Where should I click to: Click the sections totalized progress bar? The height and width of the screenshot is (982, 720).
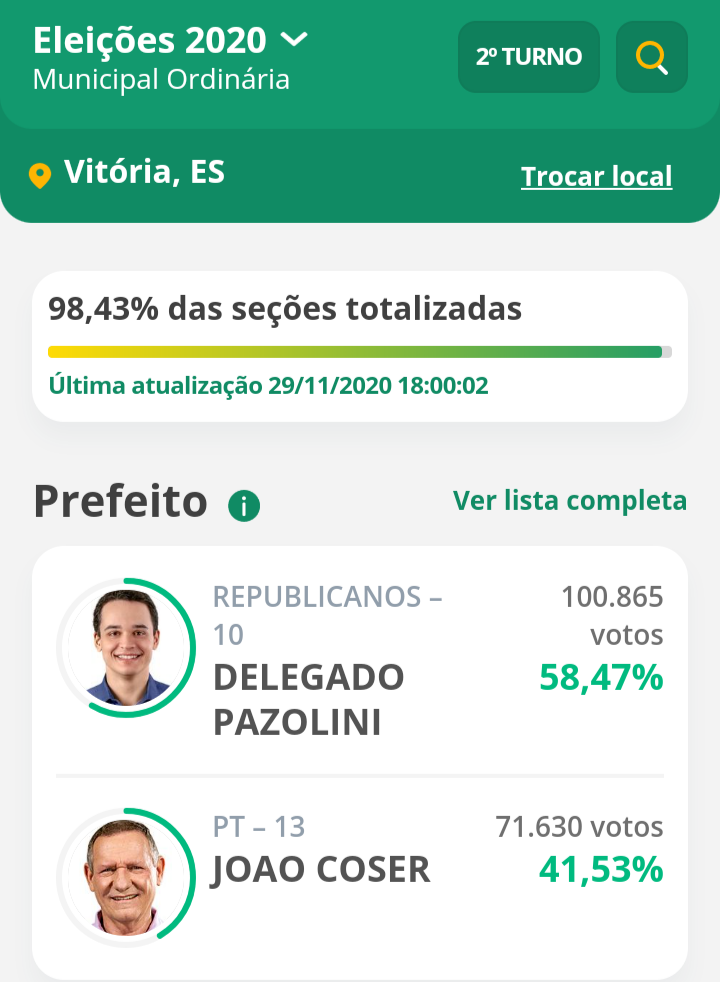[x=360, y=352]
